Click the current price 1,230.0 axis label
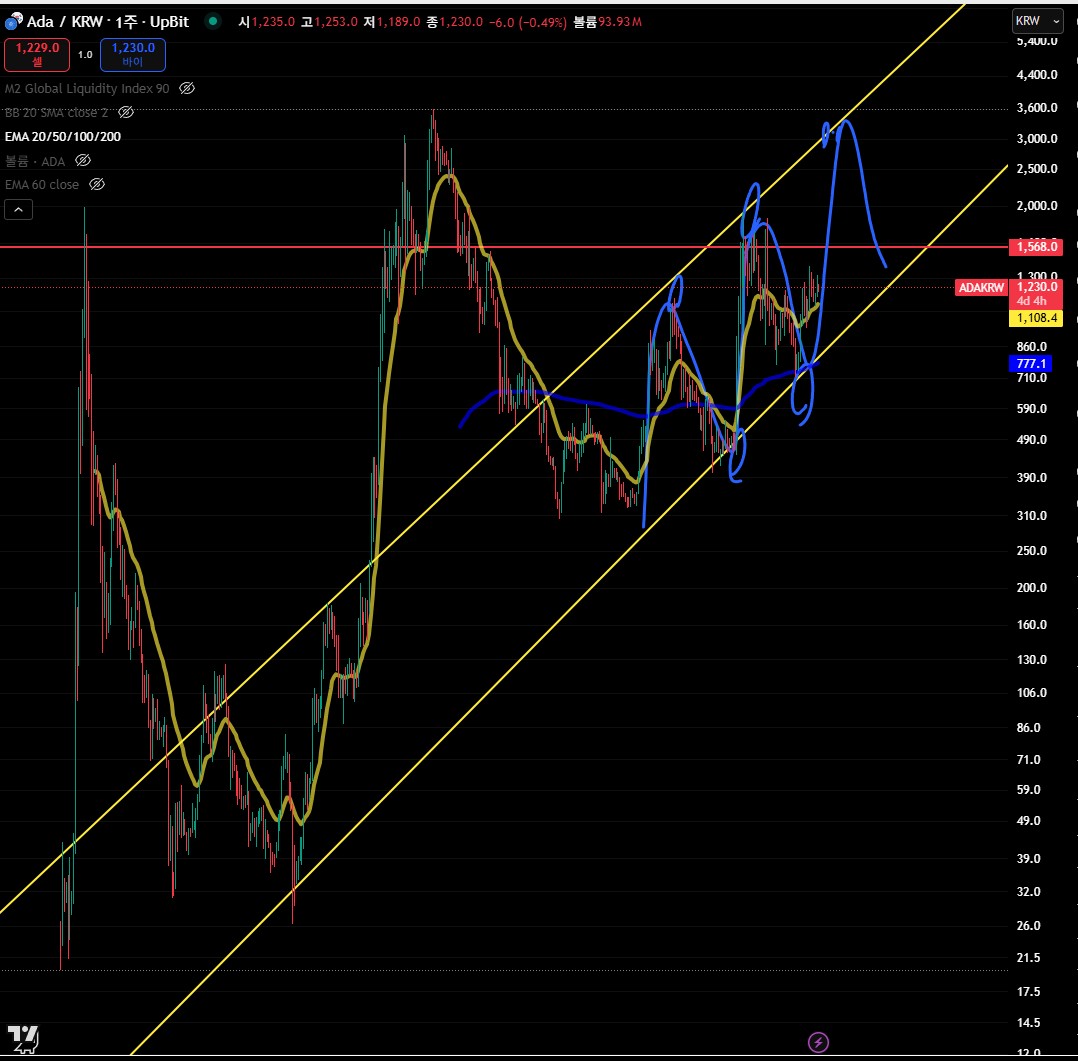This screenshot has width=1078, height=1061. pos(1036,287)
